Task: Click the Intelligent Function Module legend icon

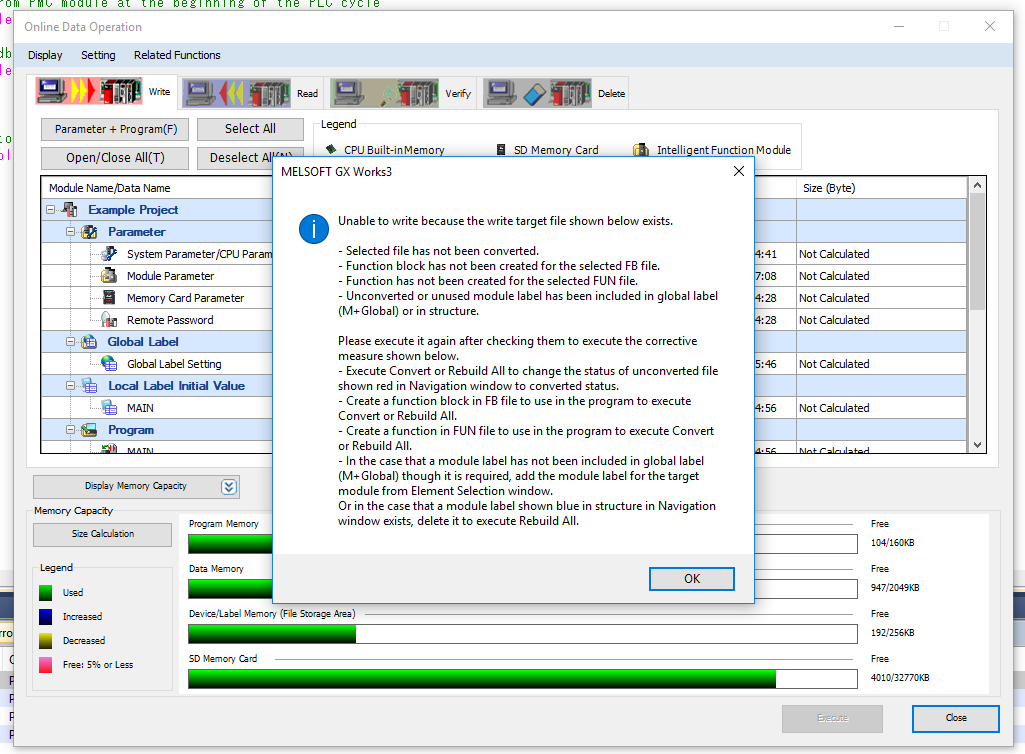Action: pos(640,148)
